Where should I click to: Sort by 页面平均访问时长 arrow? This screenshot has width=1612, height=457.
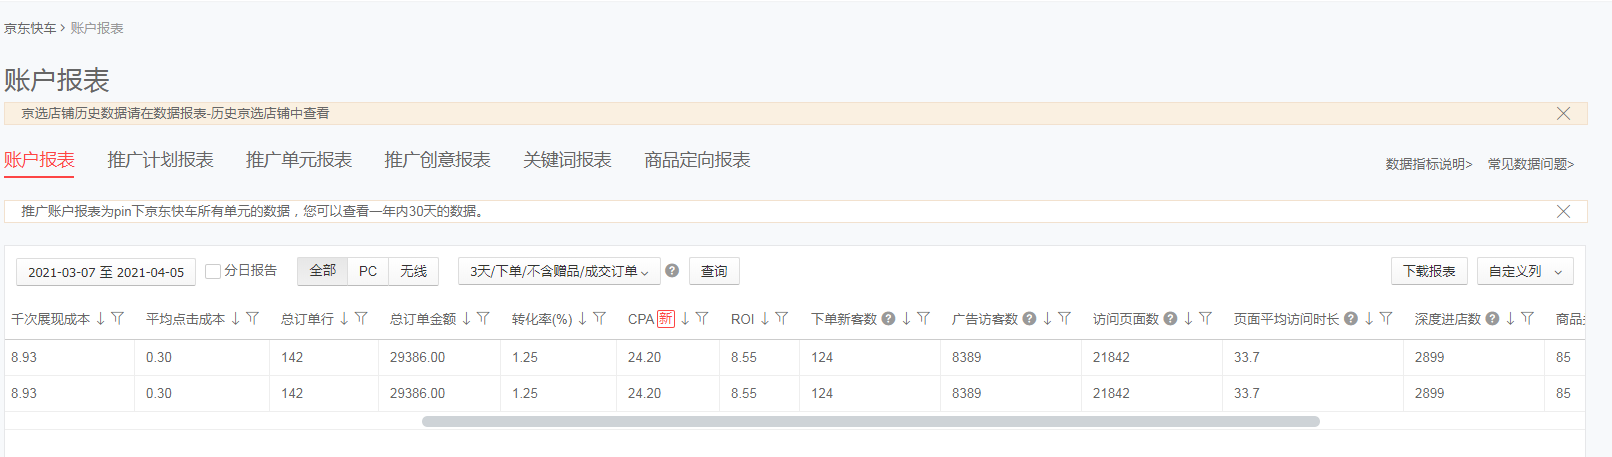coord(1369,319)
